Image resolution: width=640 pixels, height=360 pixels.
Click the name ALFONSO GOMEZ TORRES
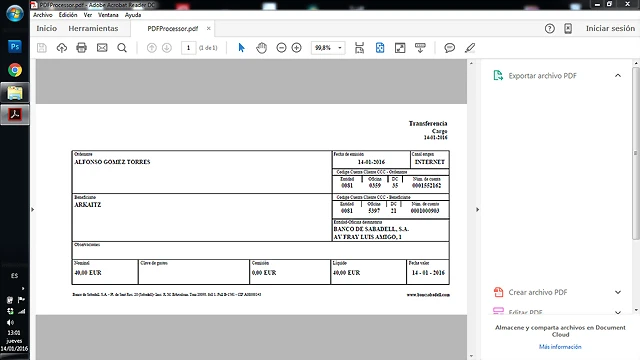coord(112,162)
